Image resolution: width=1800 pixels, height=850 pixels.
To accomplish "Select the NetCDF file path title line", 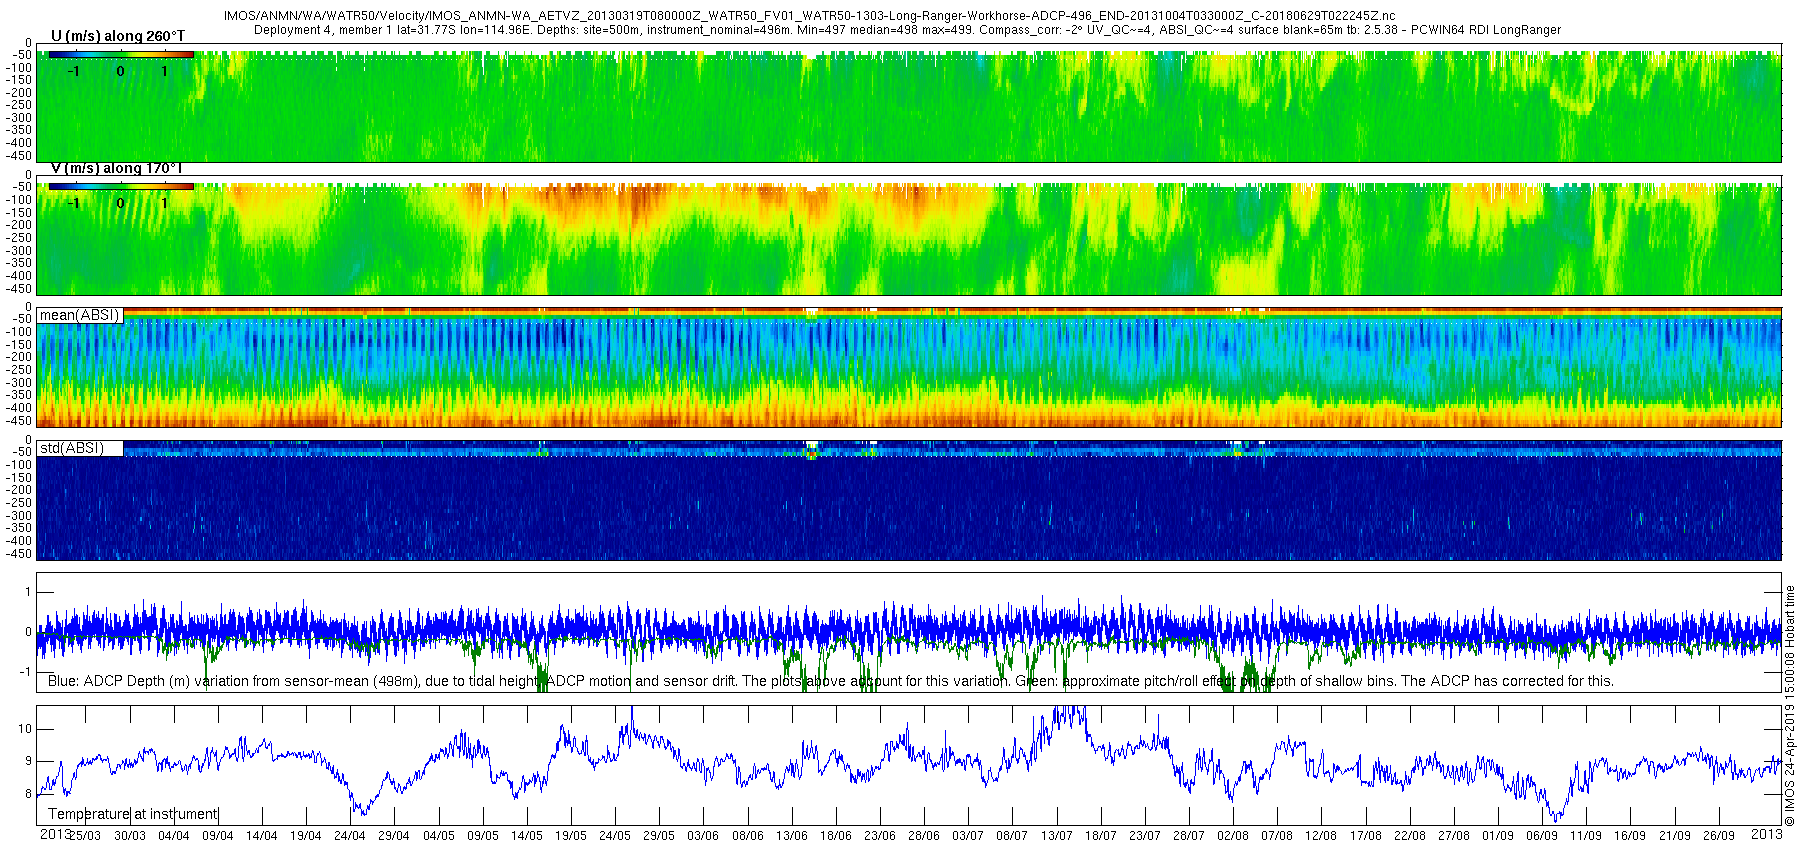I will pos(809,17).
